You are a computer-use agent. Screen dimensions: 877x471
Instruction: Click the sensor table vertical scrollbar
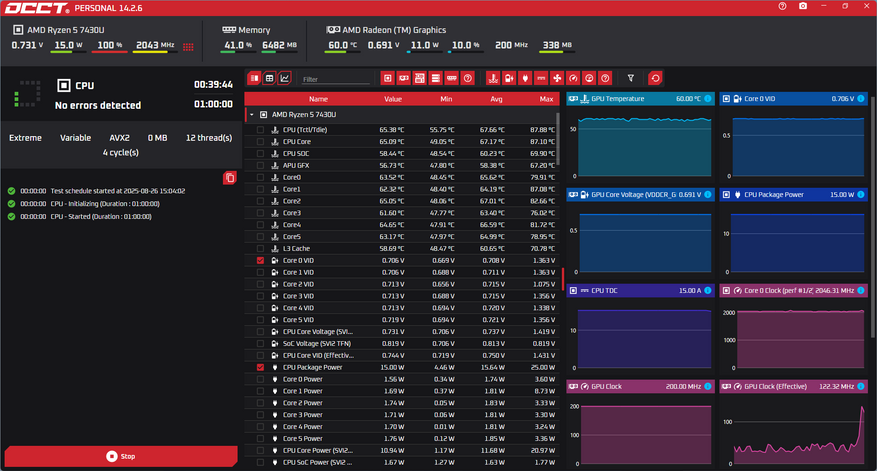click(x=558, y=137)
